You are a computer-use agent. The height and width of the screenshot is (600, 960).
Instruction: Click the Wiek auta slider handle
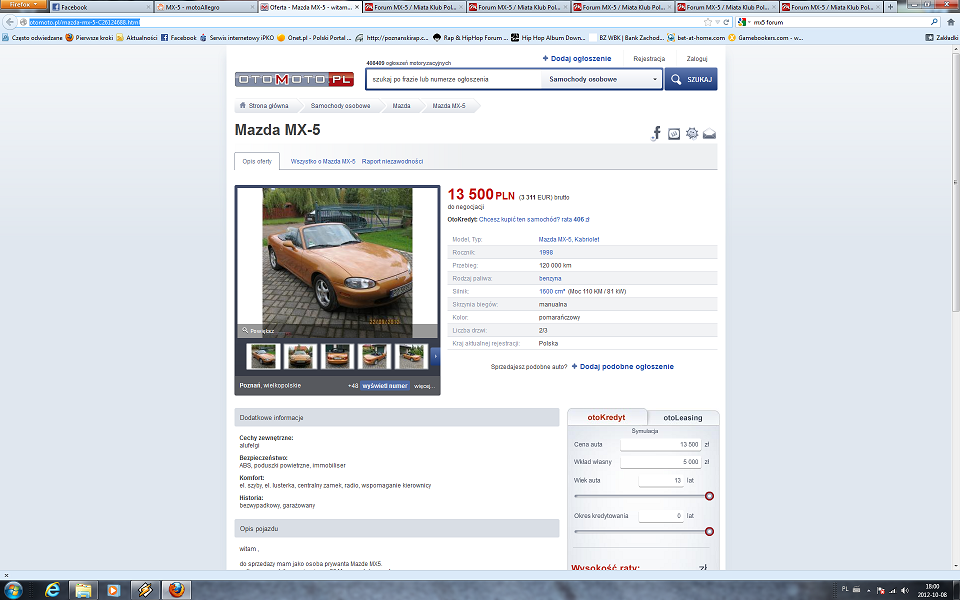tap(709, 496)
